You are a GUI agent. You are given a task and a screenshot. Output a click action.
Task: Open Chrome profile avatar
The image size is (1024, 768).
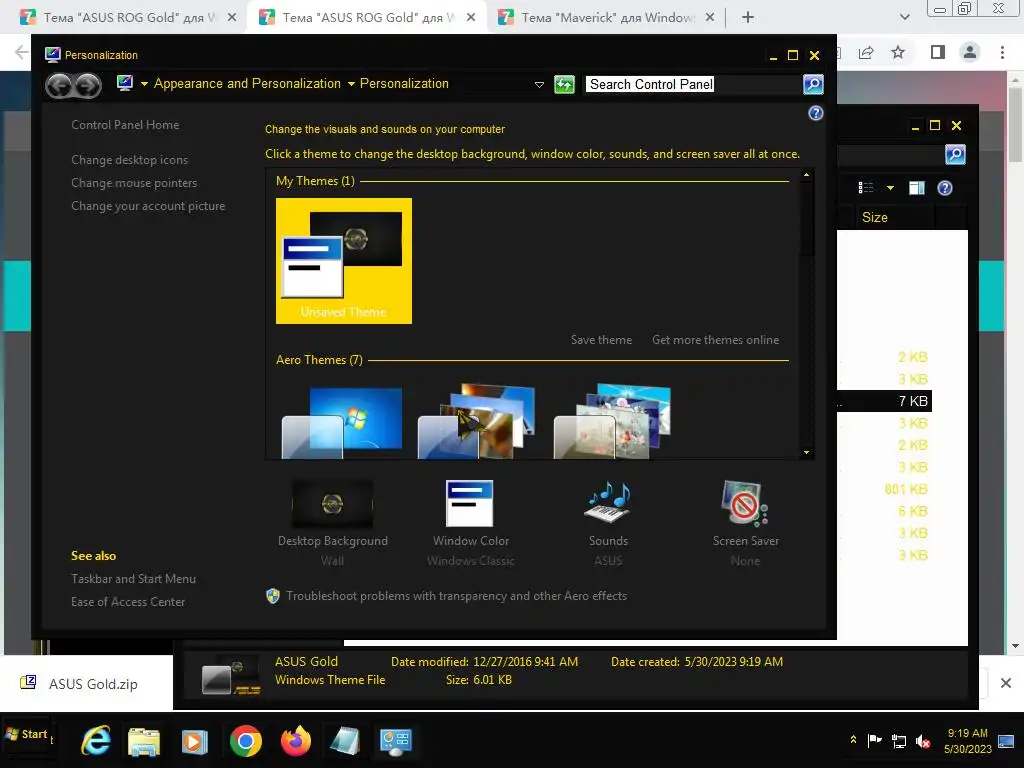tap(970, 52)
